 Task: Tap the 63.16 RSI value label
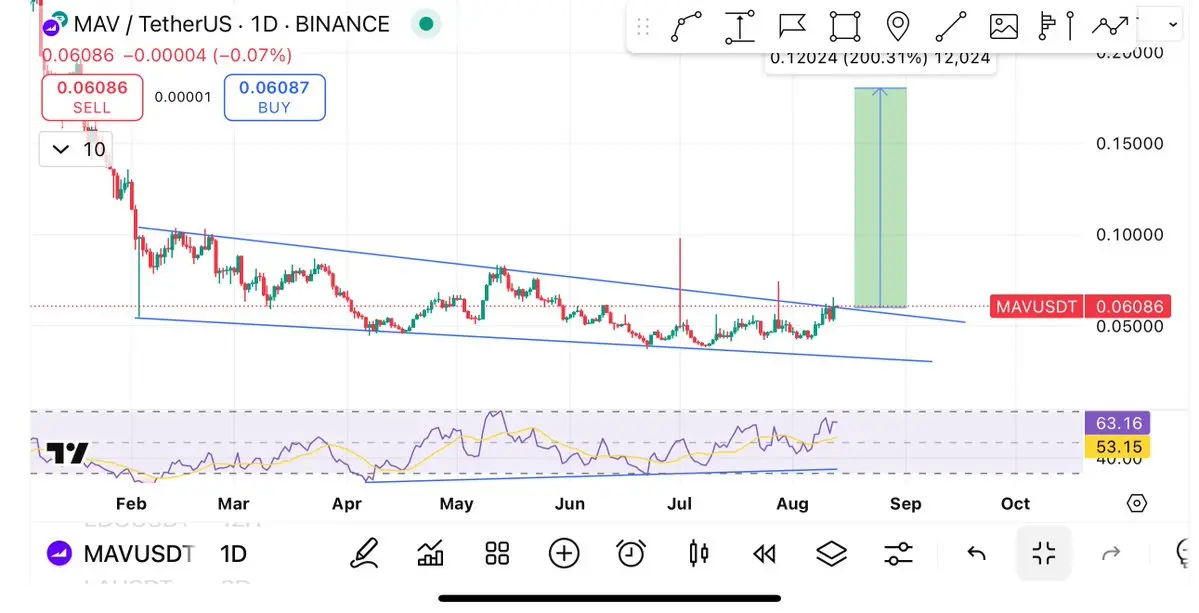(1117, 423)
